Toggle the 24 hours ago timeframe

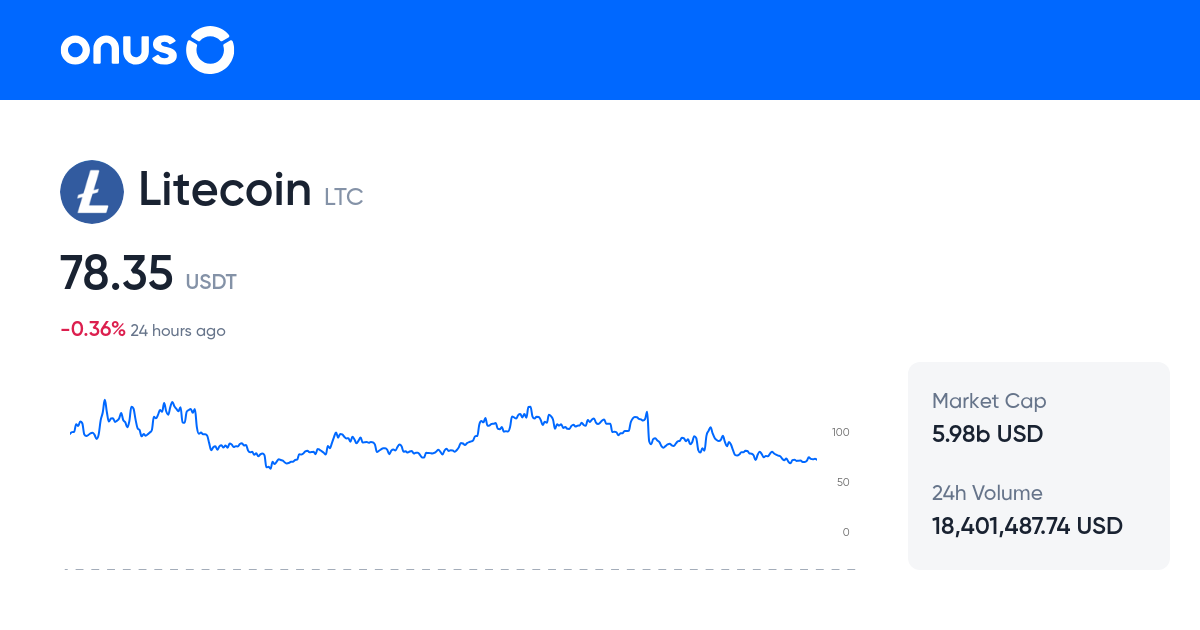point(178,330)
